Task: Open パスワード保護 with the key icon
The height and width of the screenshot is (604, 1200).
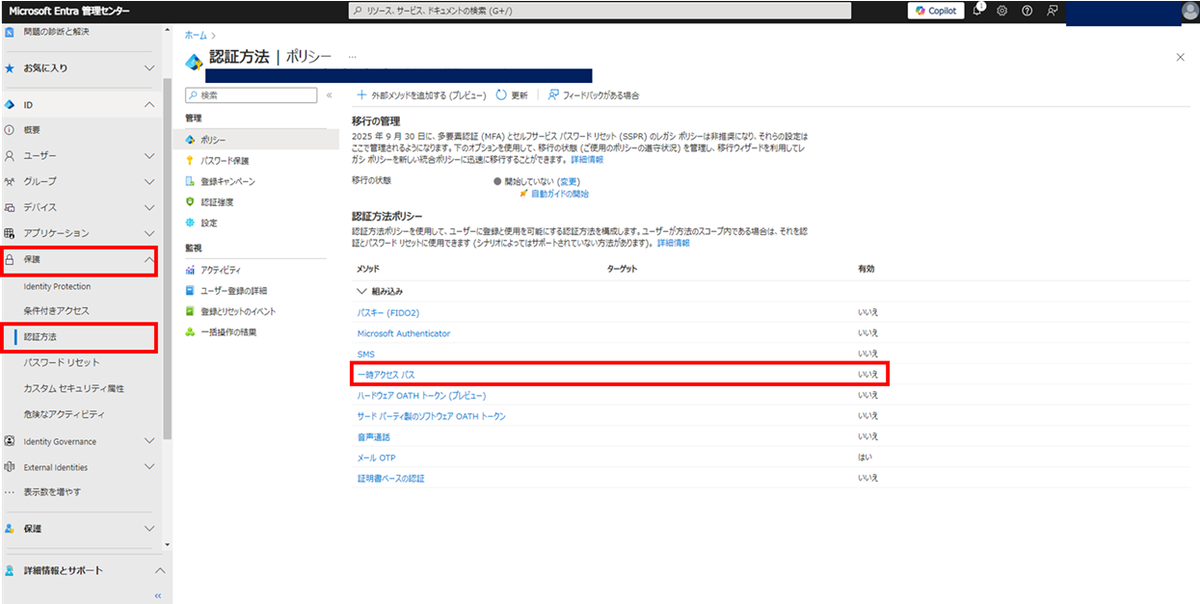Action: [x=224, y=160]
